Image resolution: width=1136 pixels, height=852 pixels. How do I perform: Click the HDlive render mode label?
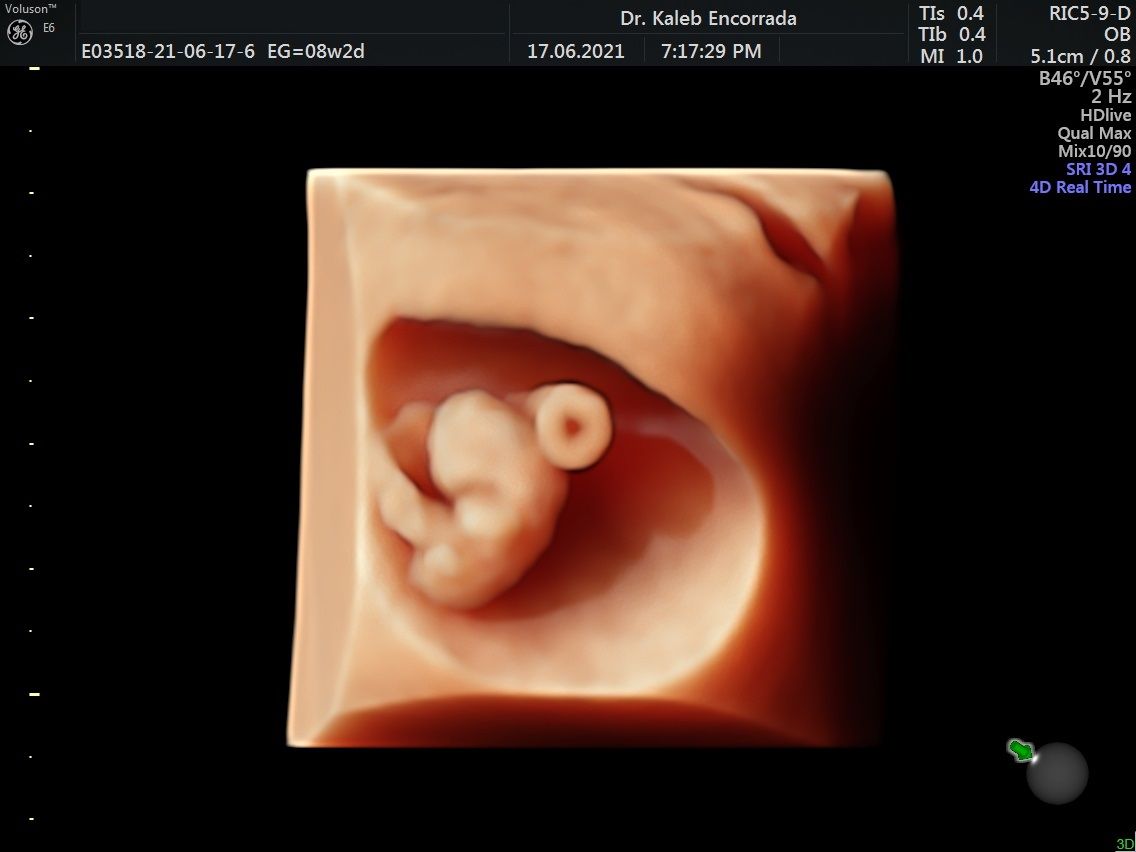(1105, 115)
